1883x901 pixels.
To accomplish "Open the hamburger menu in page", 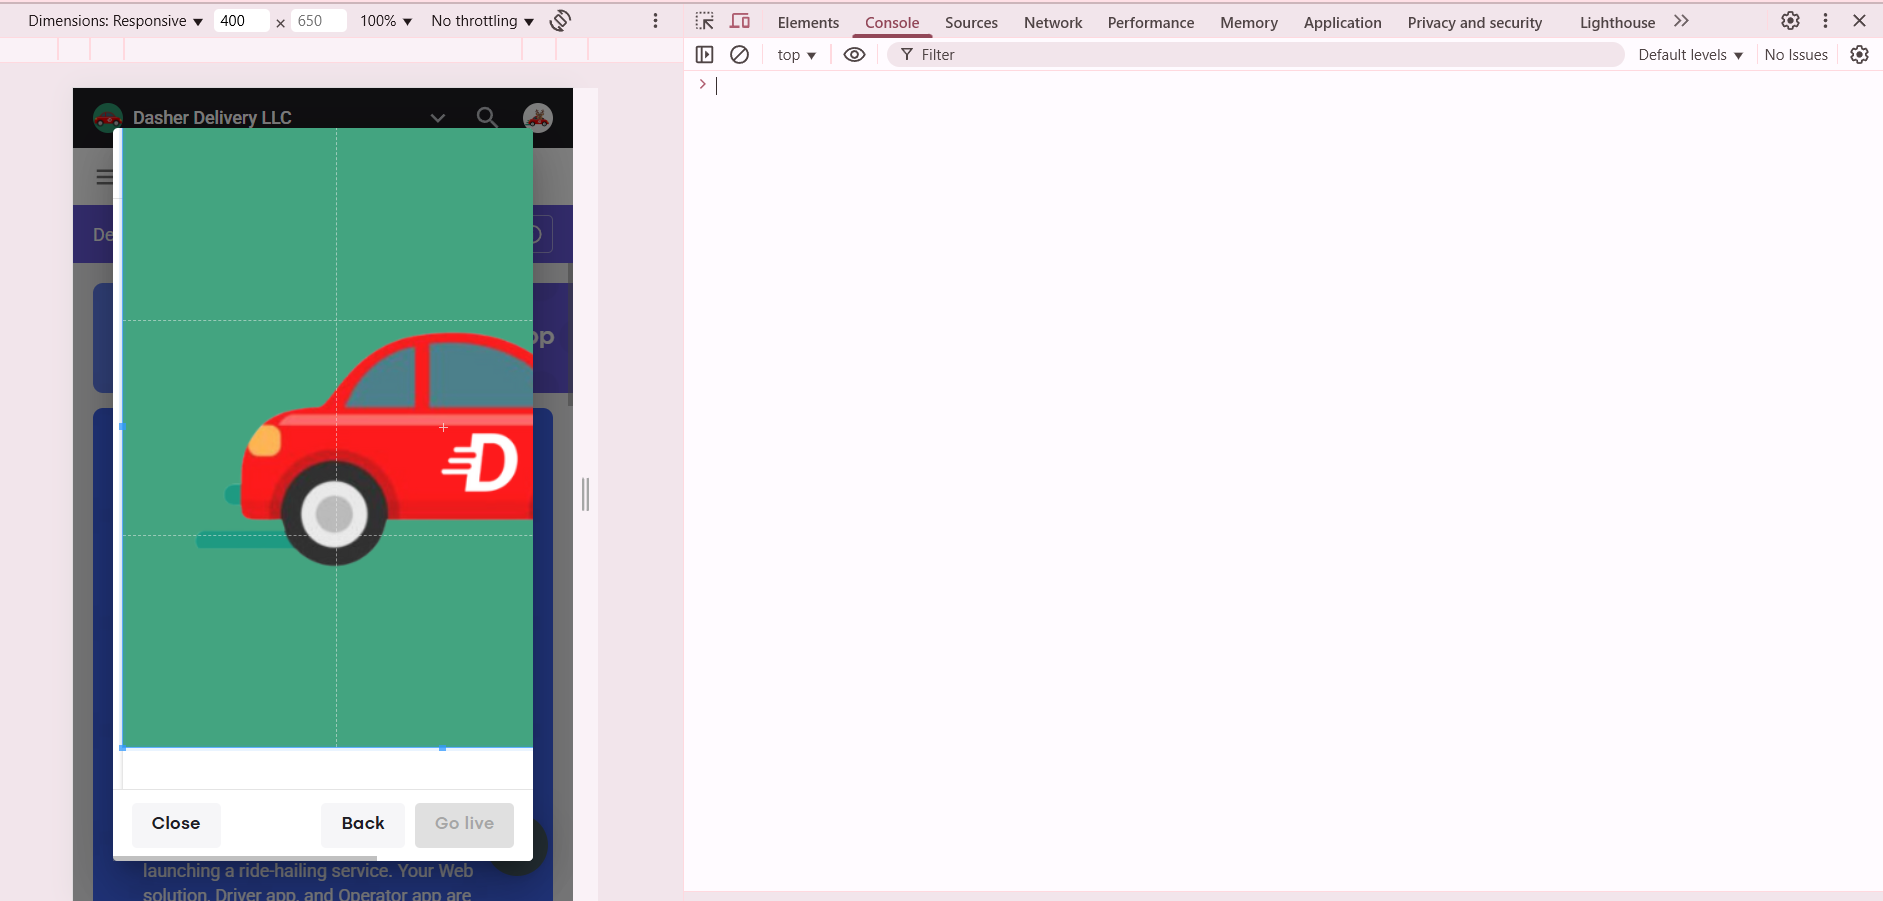I will (x=104, y=177).
